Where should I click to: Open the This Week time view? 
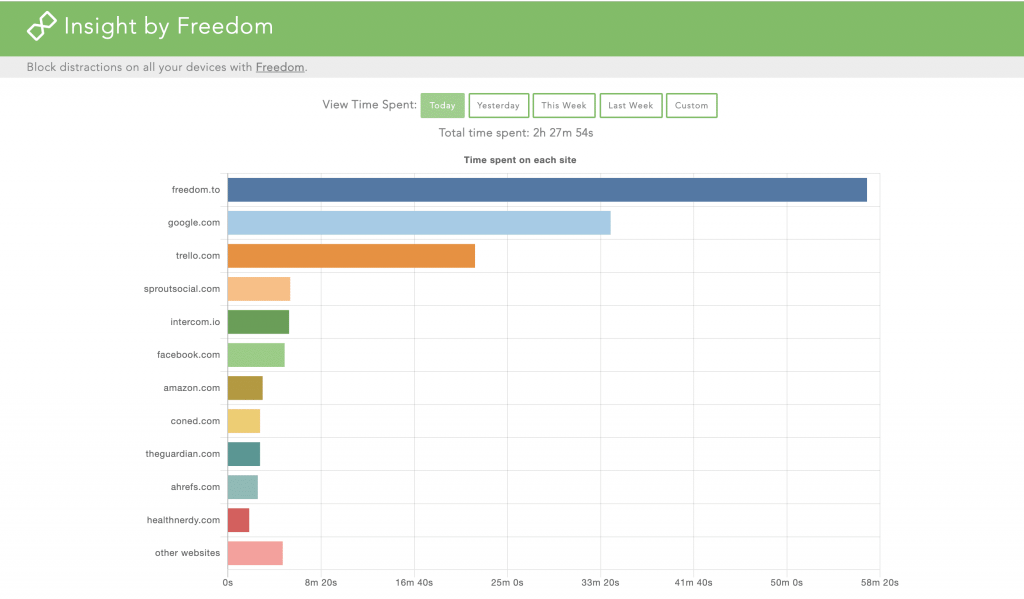pos(563,105)
